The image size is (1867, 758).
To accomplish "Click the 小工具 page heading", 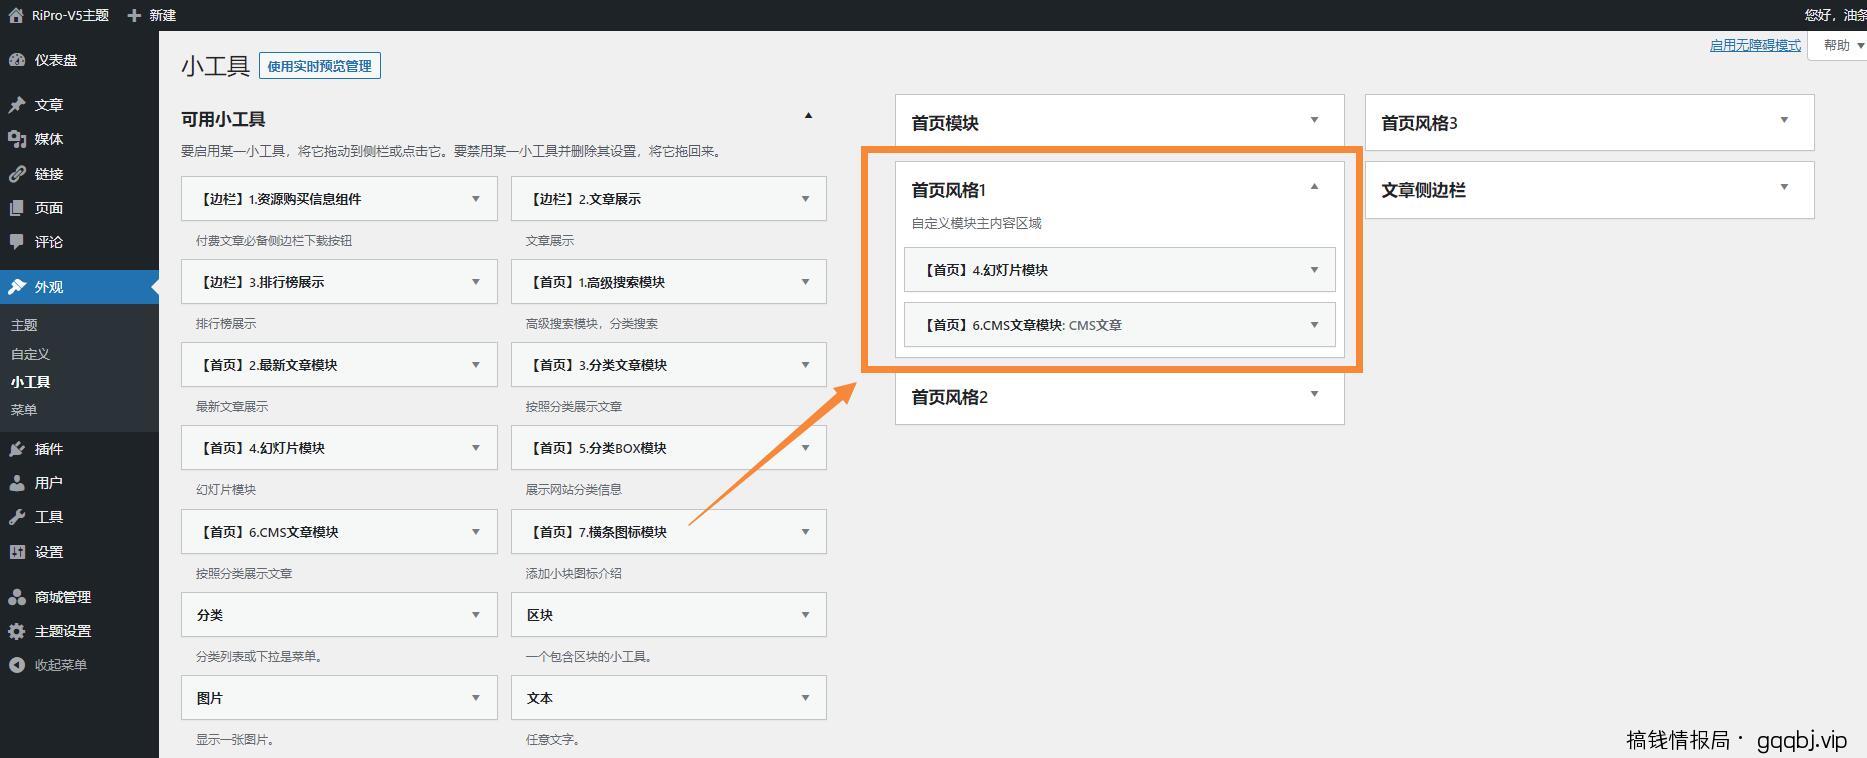I will point(215,66).
